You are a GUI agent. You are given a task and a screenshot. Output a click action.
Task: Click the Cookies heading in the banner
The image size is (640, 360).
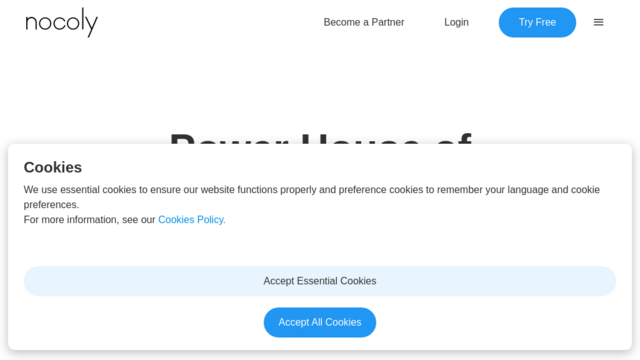tap(53, 167)
